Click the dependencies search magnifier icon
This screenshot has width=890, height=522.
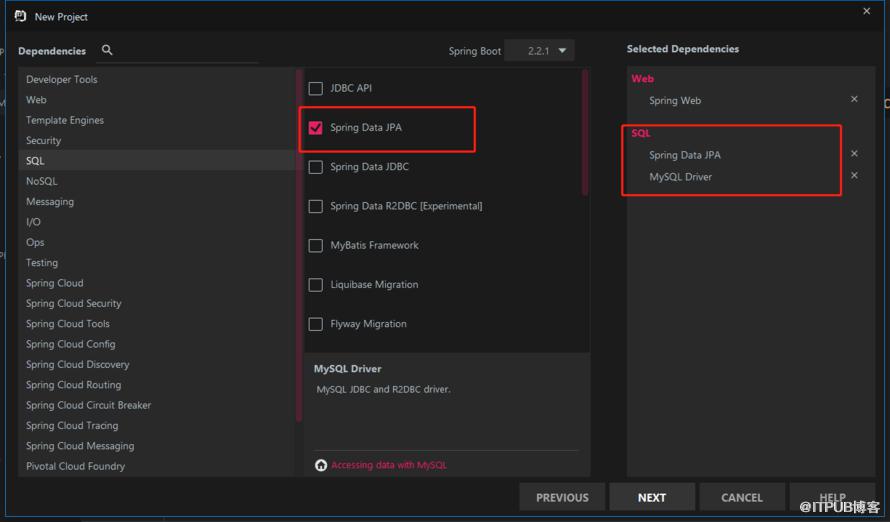click(x=107, y=50)
